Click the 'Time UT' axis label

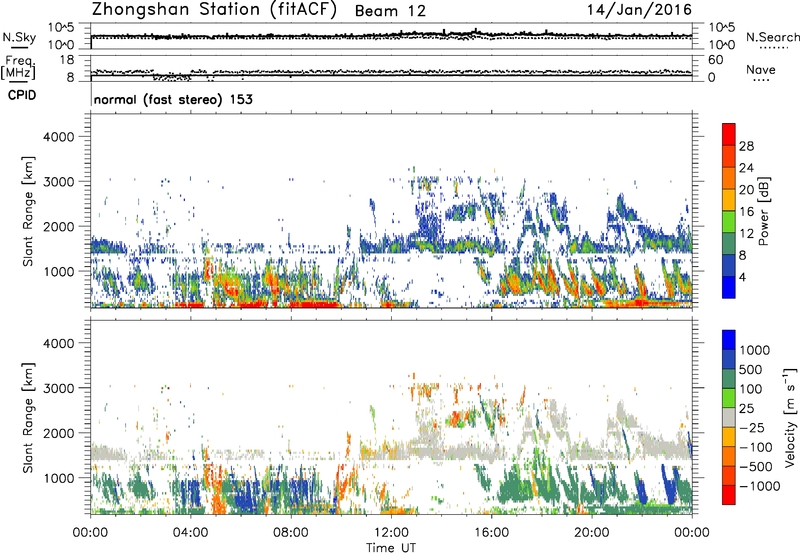click(x=391, y=548)
